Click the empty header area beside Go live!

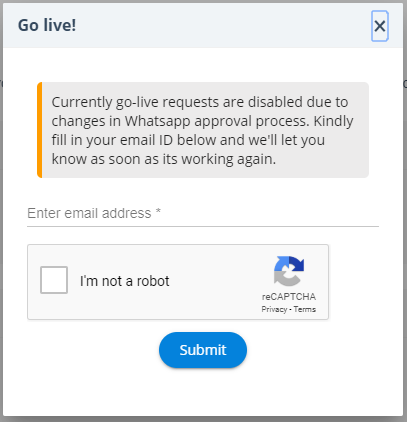223,25
